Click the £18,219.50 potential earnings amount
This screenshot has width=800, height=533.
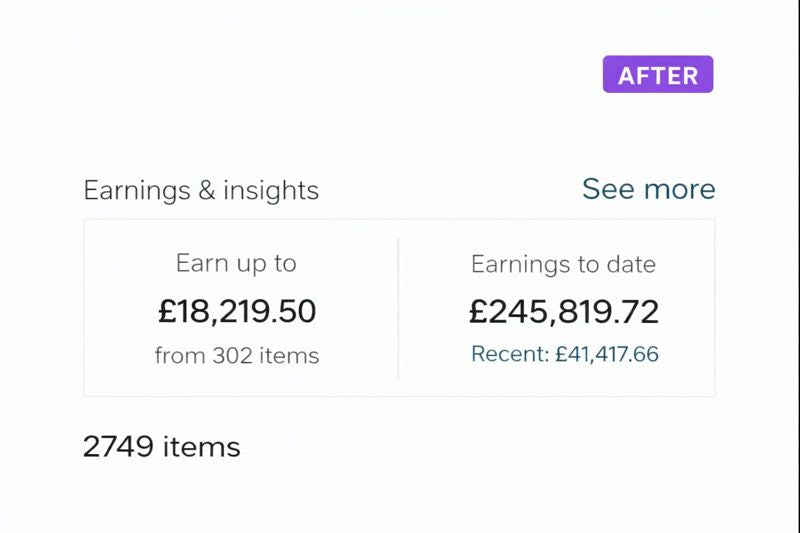[x=237, y=311]
